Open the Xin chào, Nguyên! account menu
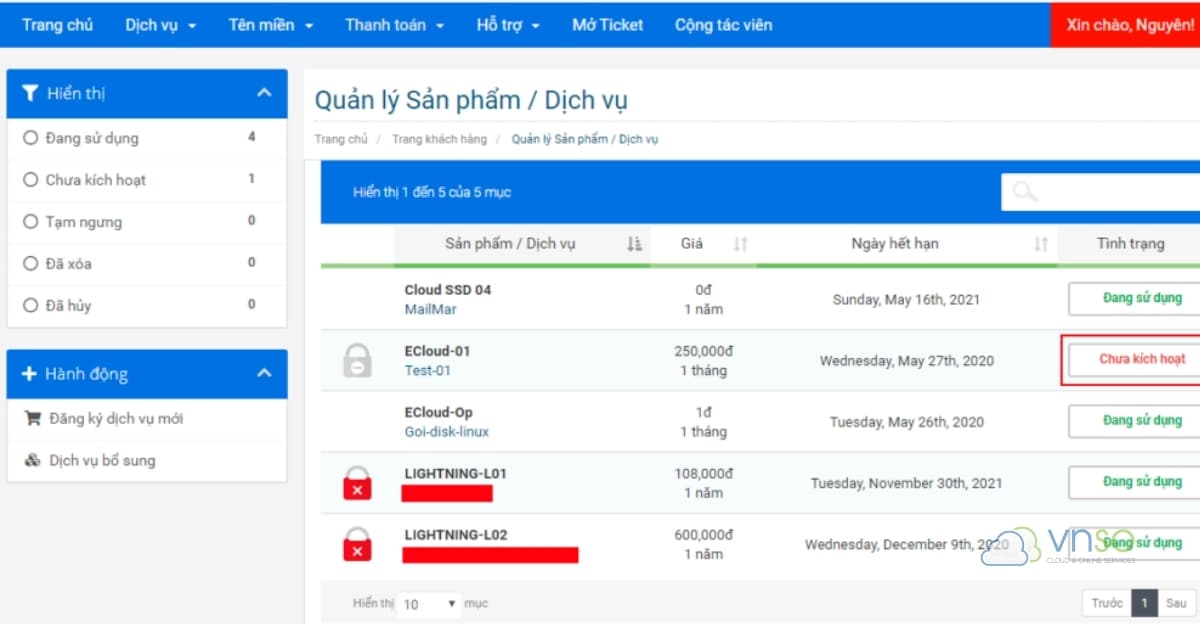 click(1125, 25)
